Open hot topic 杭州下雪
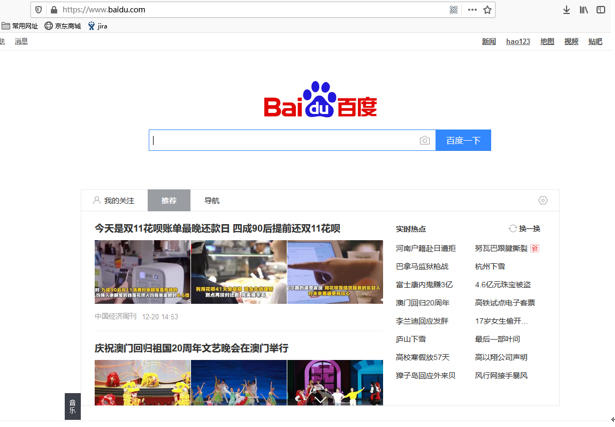Viewport: 615px width, 427px height. tap(490, 266)
